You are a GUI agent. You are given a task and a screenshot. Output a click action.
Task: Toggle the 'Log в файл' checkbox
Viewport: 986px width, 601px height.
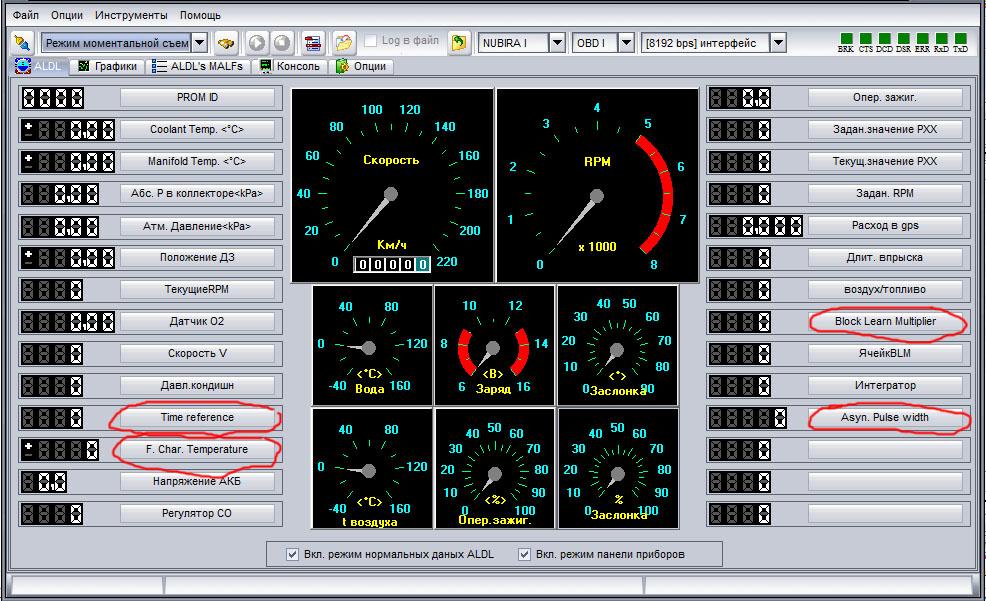[371, 41]
